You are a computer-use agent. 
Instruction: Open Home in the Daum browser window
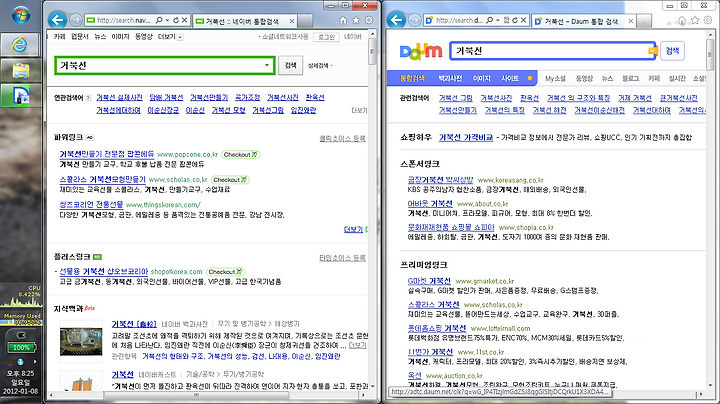tap(682, 20)
